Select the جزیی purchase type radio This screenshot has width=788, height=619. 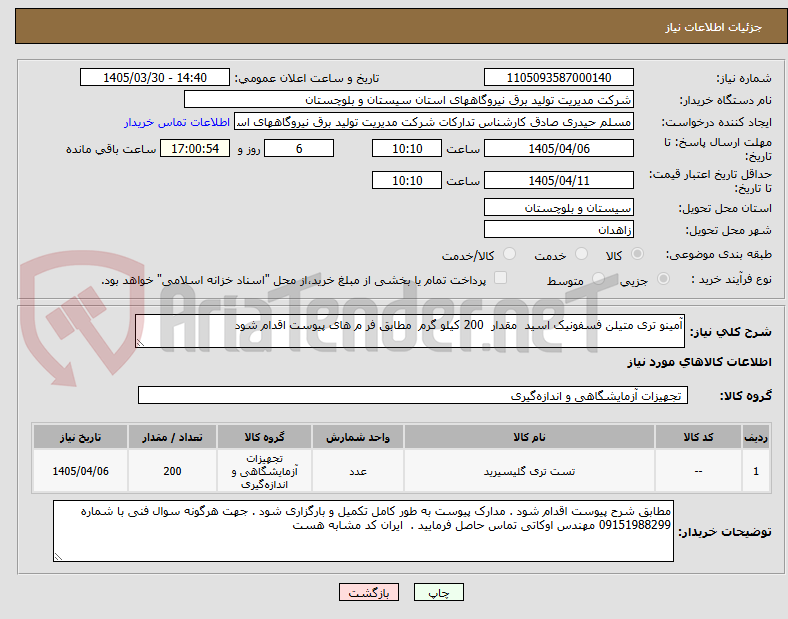pos(663,278)
